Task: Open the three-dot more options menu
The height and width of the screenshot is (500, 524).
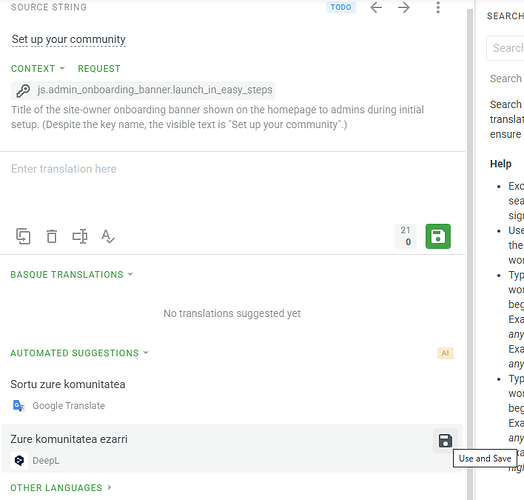Action: [x=438, y=7]
